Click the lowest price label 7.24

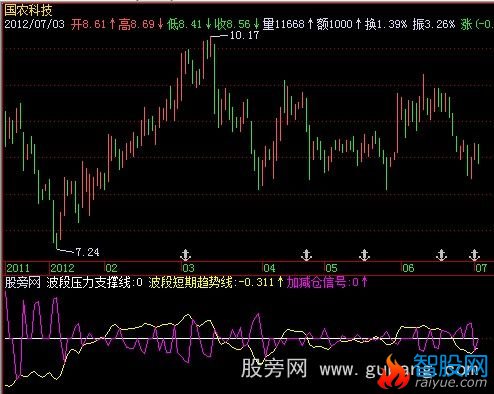coord(87,252)
